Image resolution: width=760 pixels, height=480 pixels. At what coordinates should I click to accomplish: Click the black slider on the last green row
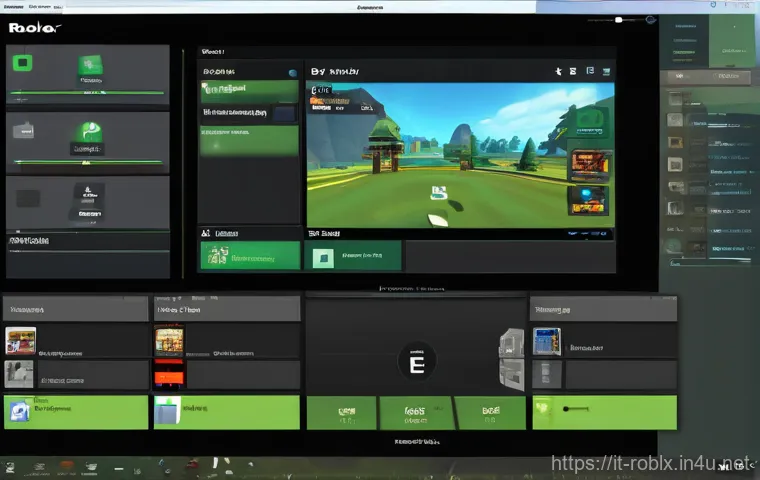pos(576,409)
